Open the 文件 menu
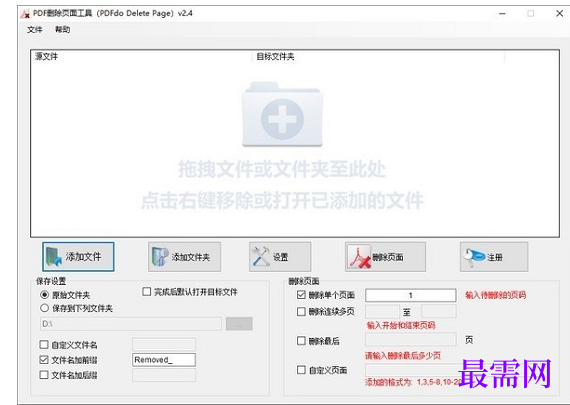Viewport: 570px width, 405px height. (x=35, y=29)
